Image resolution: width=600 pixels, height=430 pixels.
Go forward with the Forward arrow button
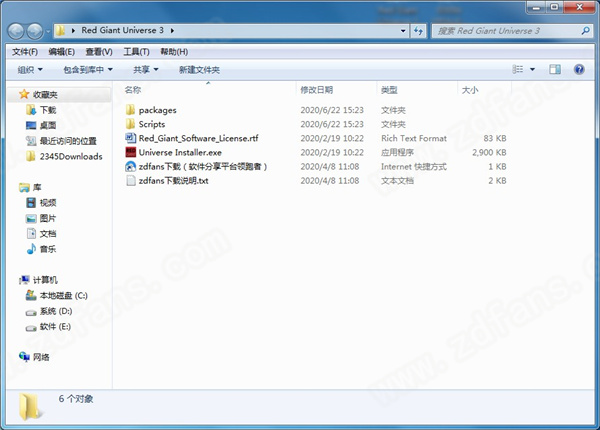(35, 31)
